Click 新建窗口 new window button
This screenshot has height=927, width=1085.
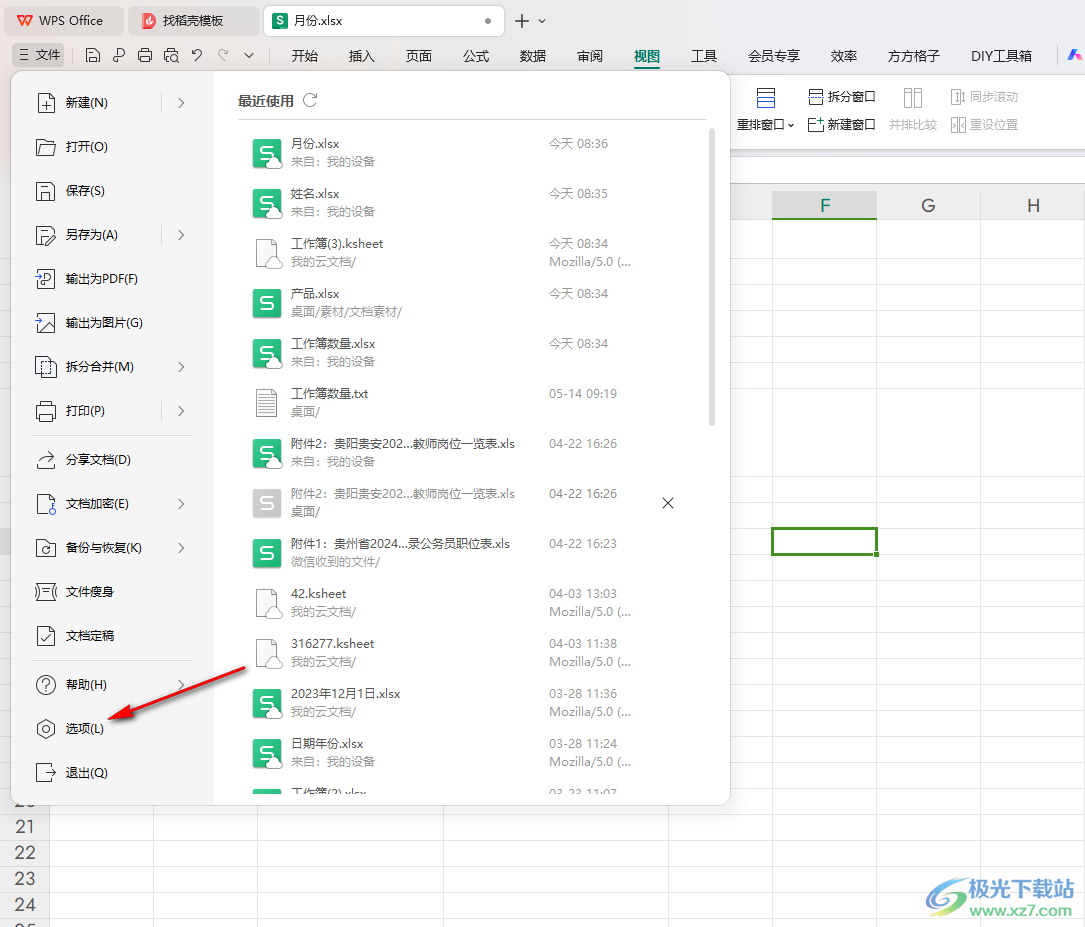(x=841, y=125)
